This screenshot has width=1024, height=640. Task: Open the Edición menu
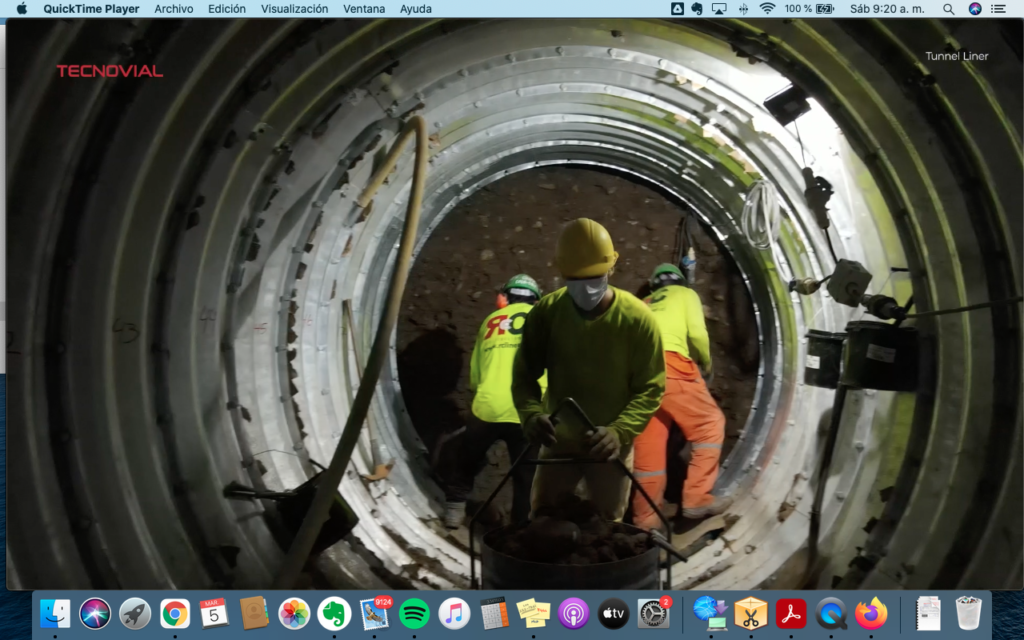pos(227,8)
